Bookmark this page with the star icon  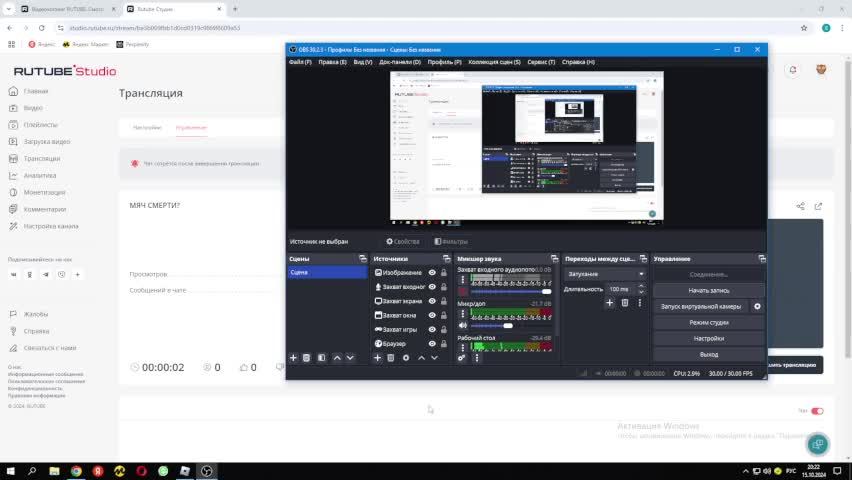pos(804,28)
